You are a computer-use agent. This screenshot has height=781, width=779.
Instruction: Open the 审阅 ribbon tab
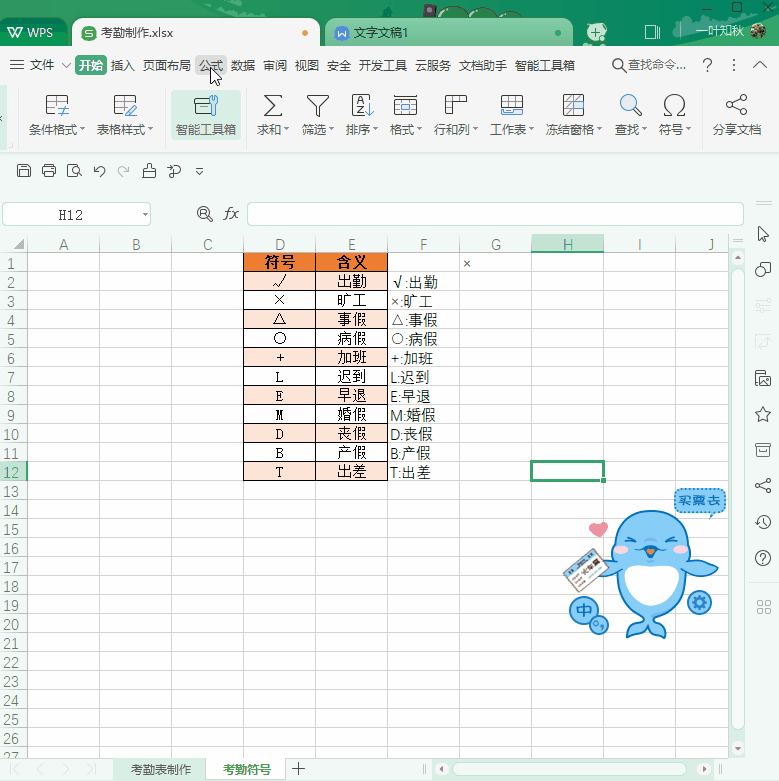(x=275, y=65)
